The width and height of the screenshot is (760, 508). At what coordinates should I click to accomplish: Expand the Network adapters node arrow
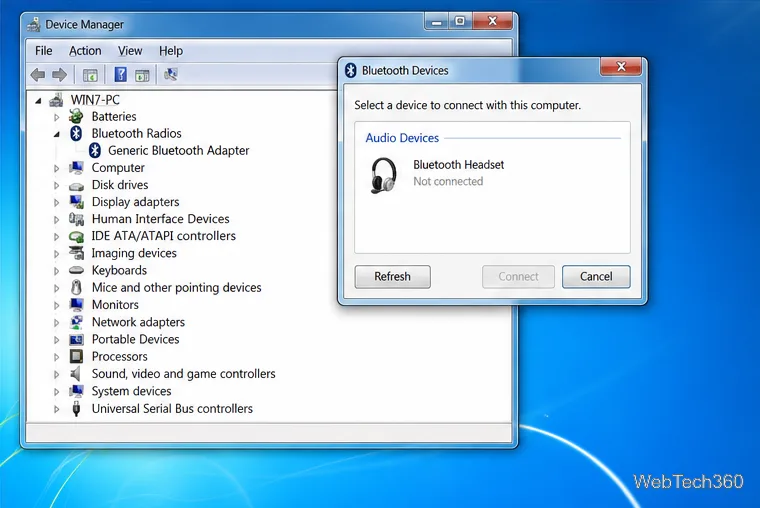tap(56, 322)
